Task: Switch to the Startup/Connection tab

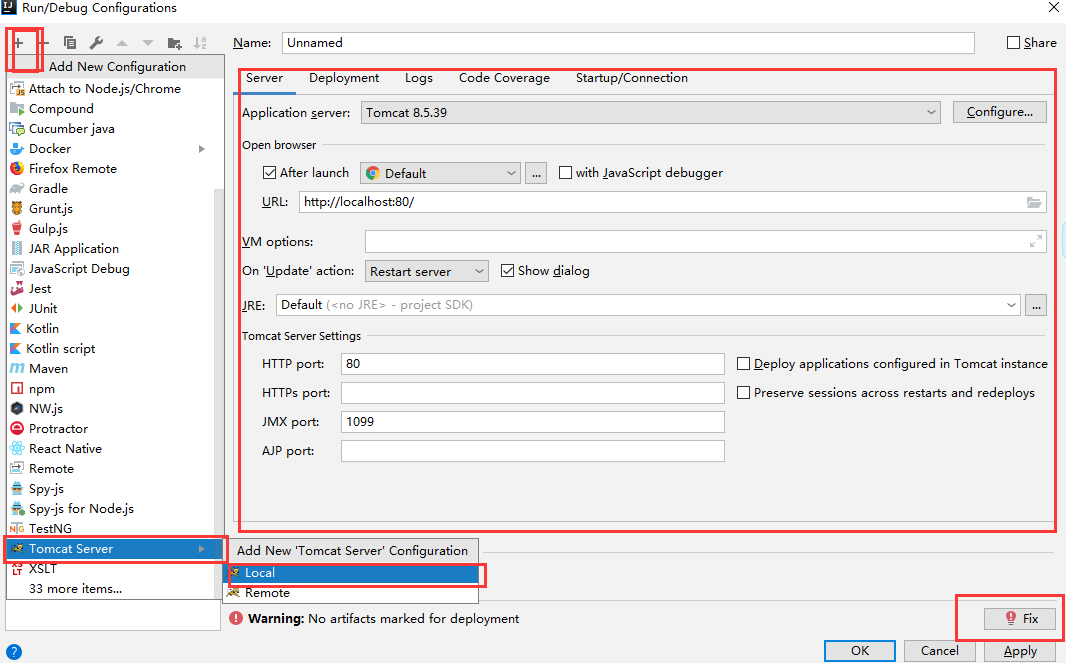Action: 632,78
